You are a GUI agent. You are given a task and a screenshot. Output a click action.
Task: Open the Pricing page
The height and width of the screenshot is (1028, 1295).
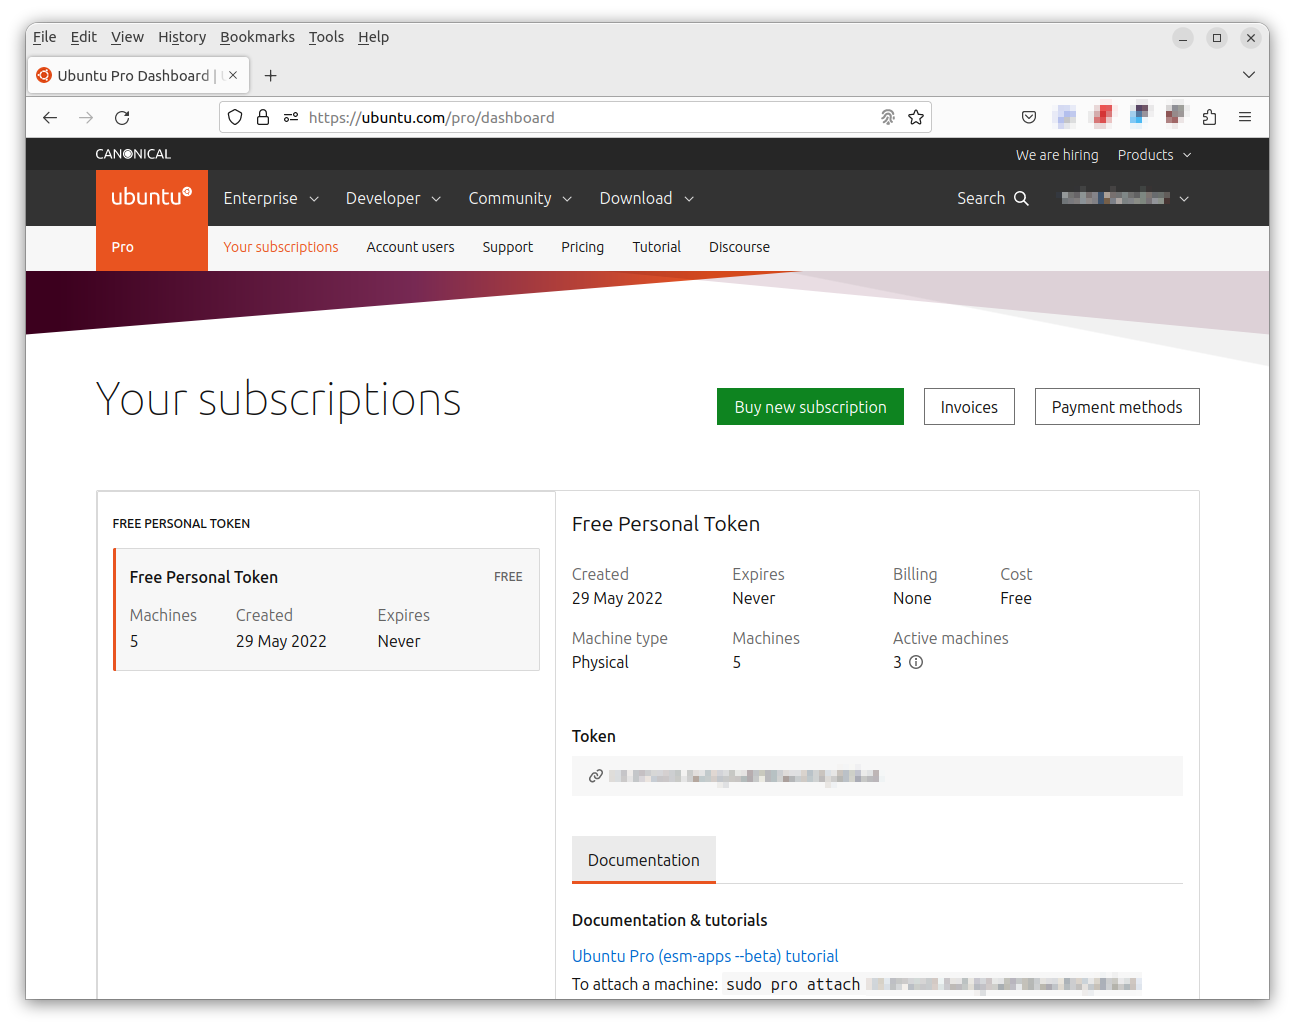[582, 247]
